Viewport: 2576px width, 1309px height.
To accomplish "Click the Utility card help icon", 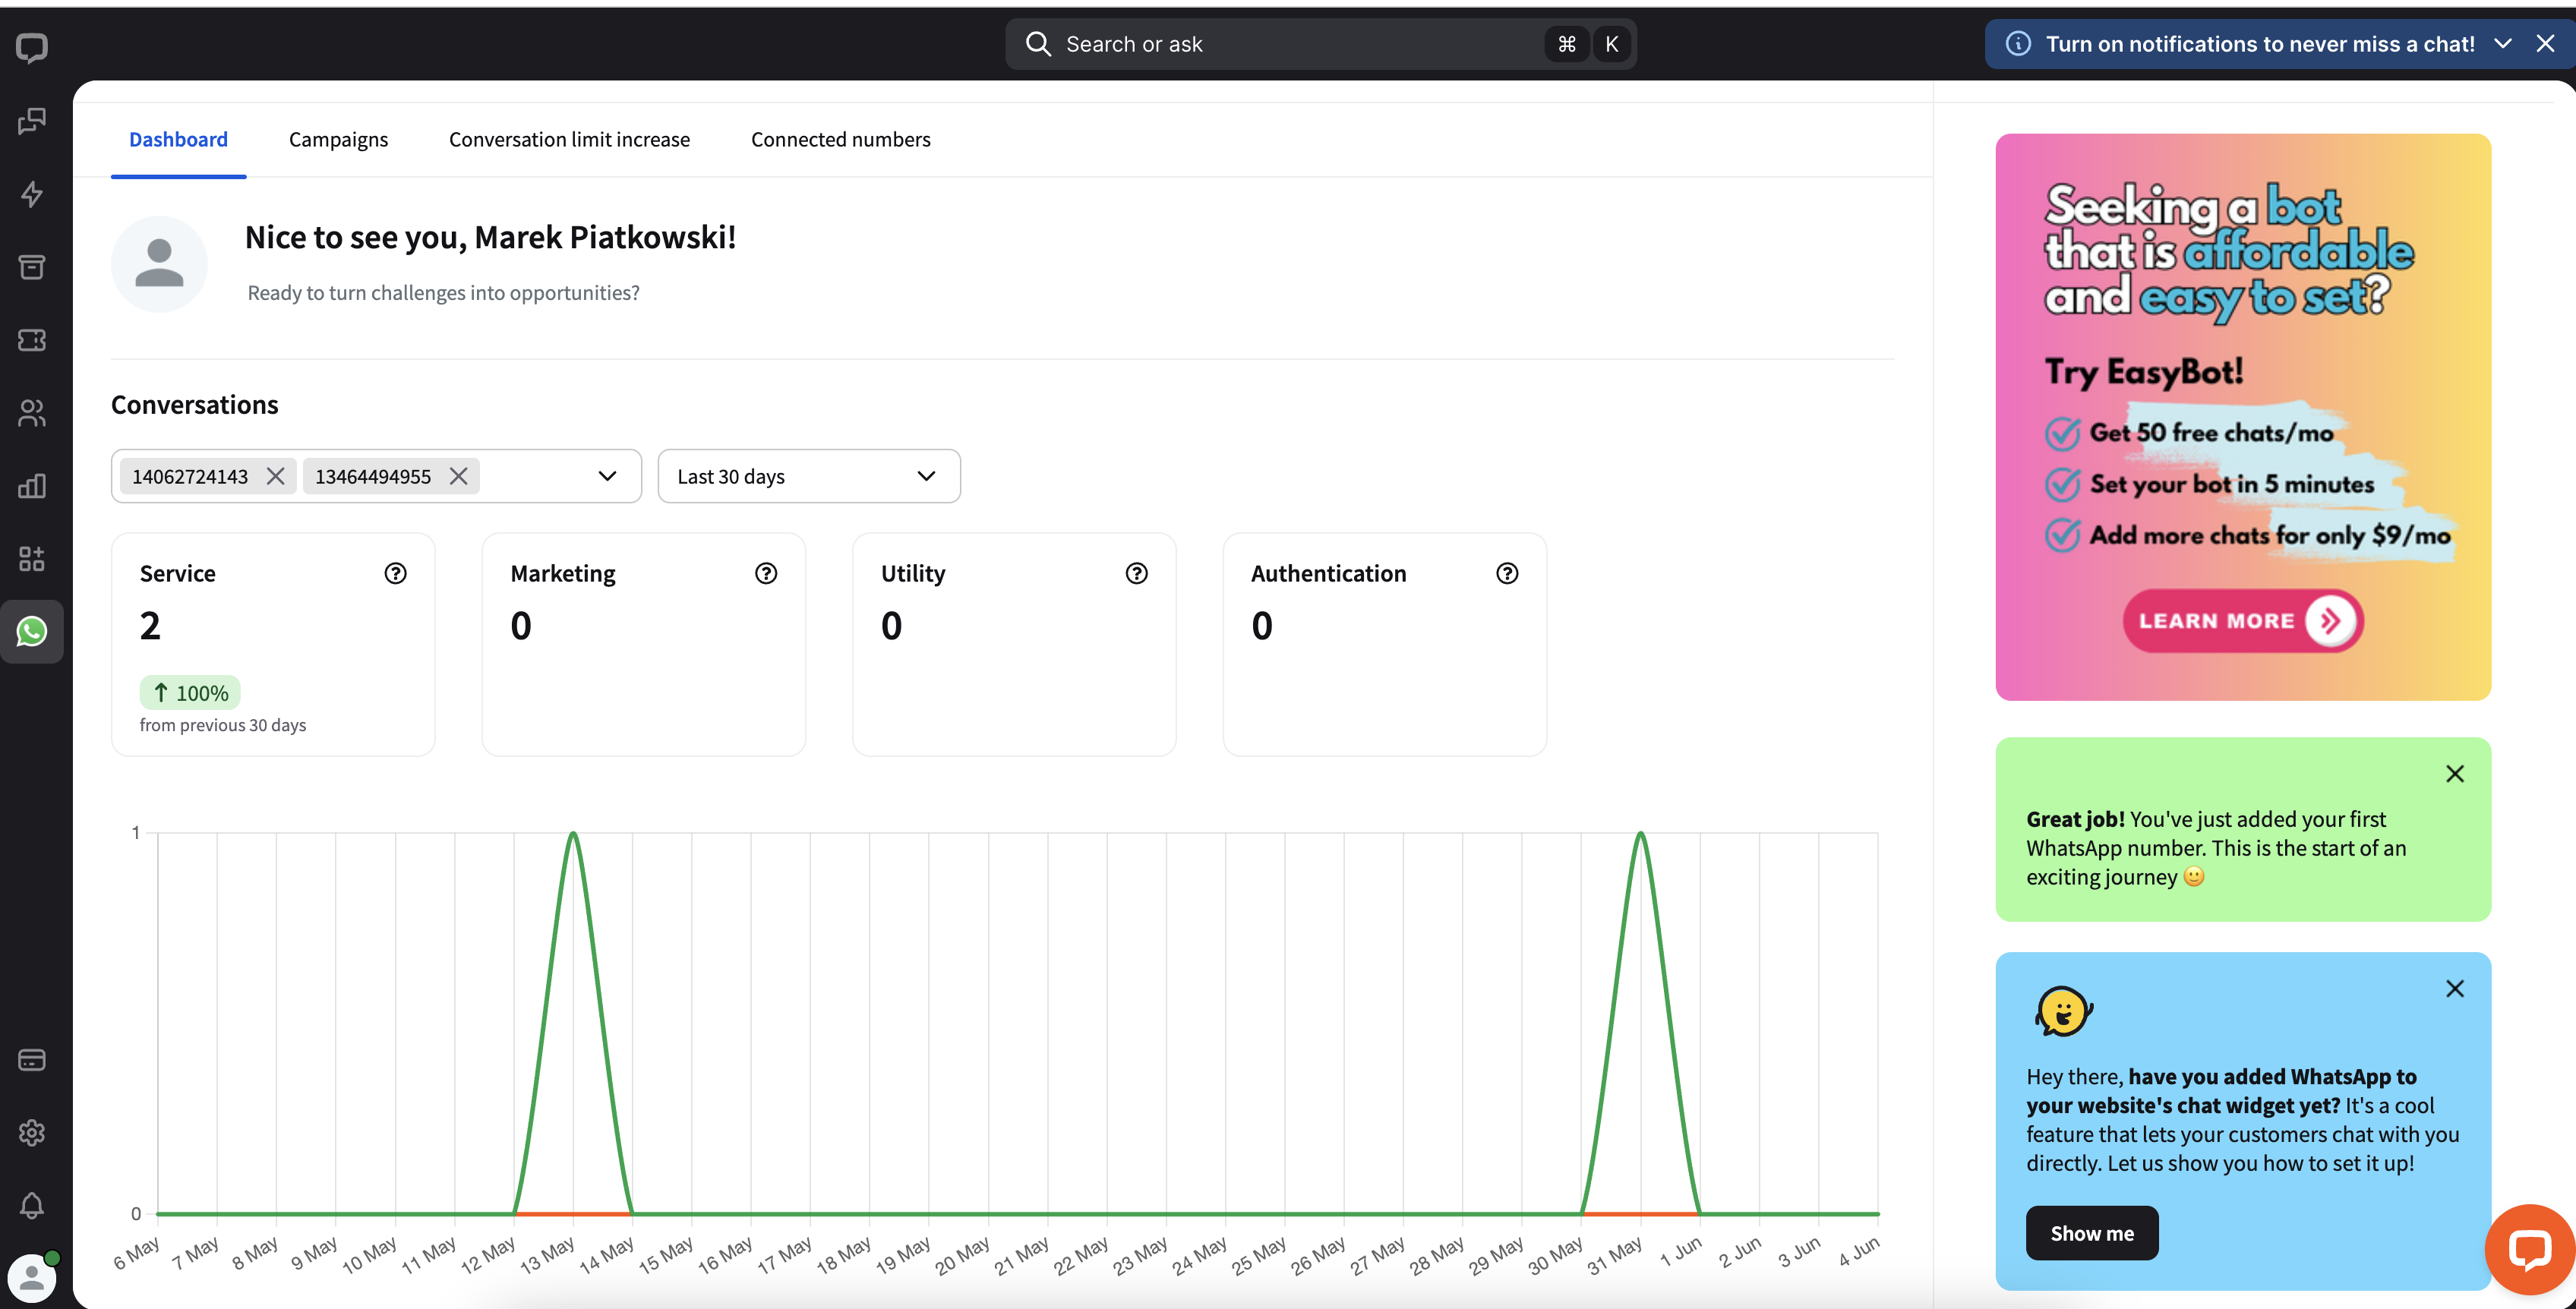I will point(1137,573).
